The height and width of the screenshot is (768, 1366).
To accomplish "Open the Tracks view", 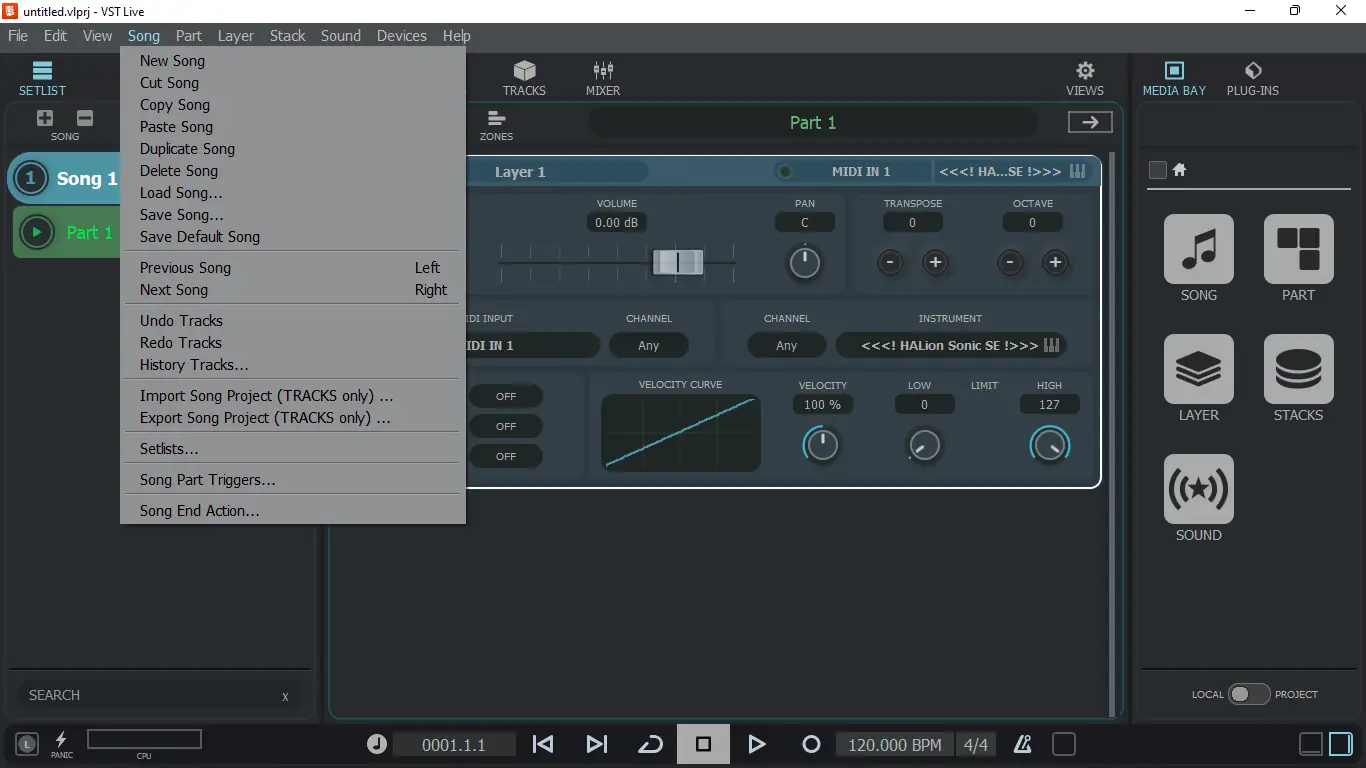I will 524,78.
